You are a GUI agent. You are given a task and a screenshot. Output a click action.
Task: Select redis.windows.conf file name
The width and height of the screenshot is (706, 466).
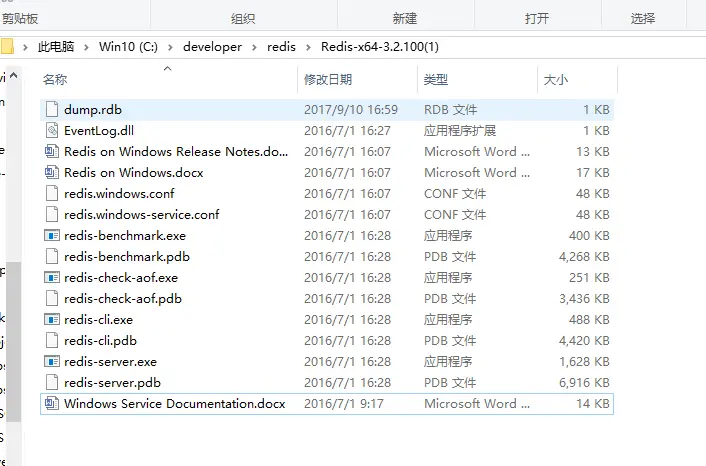pos(119,194)
